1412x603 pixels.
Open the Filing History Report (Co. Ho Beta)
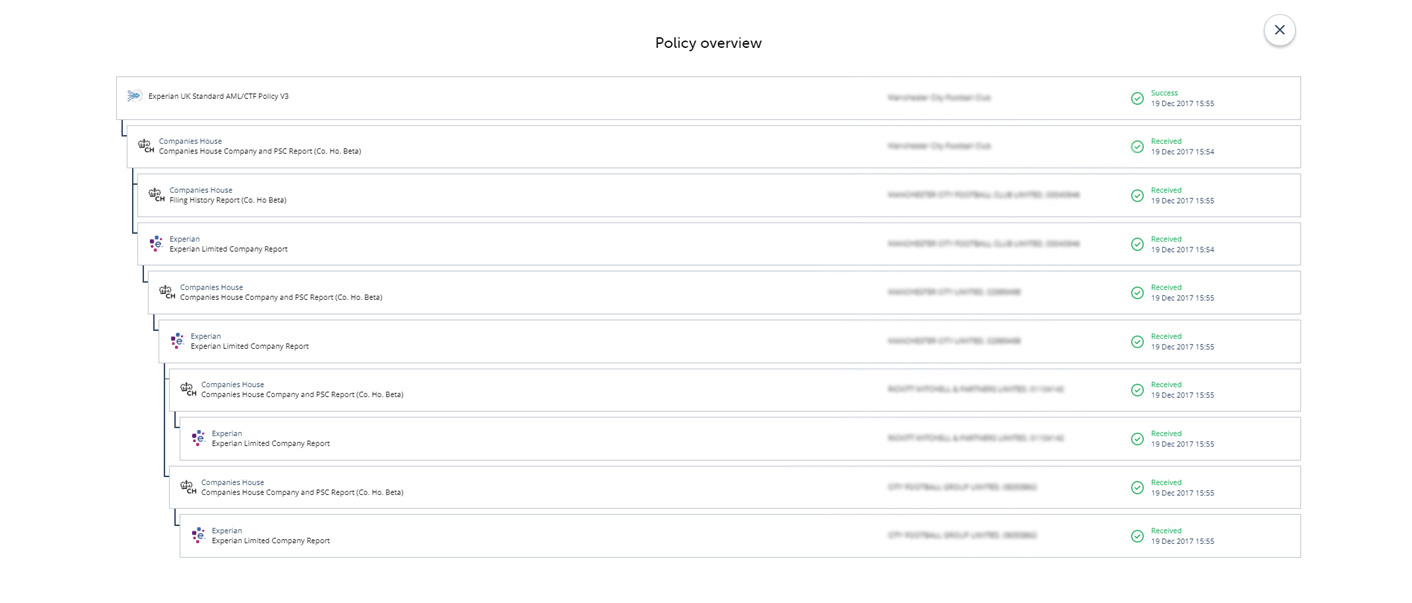[719, 195]
